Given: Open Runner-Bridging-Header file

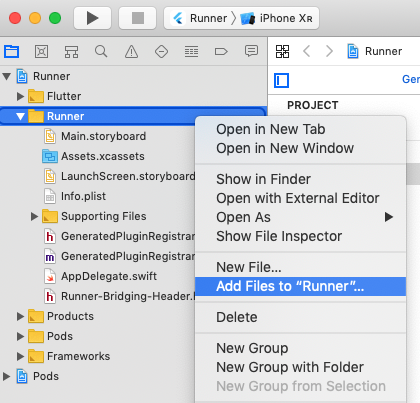Looking at the screenshot, I should (x=119, y=296).
